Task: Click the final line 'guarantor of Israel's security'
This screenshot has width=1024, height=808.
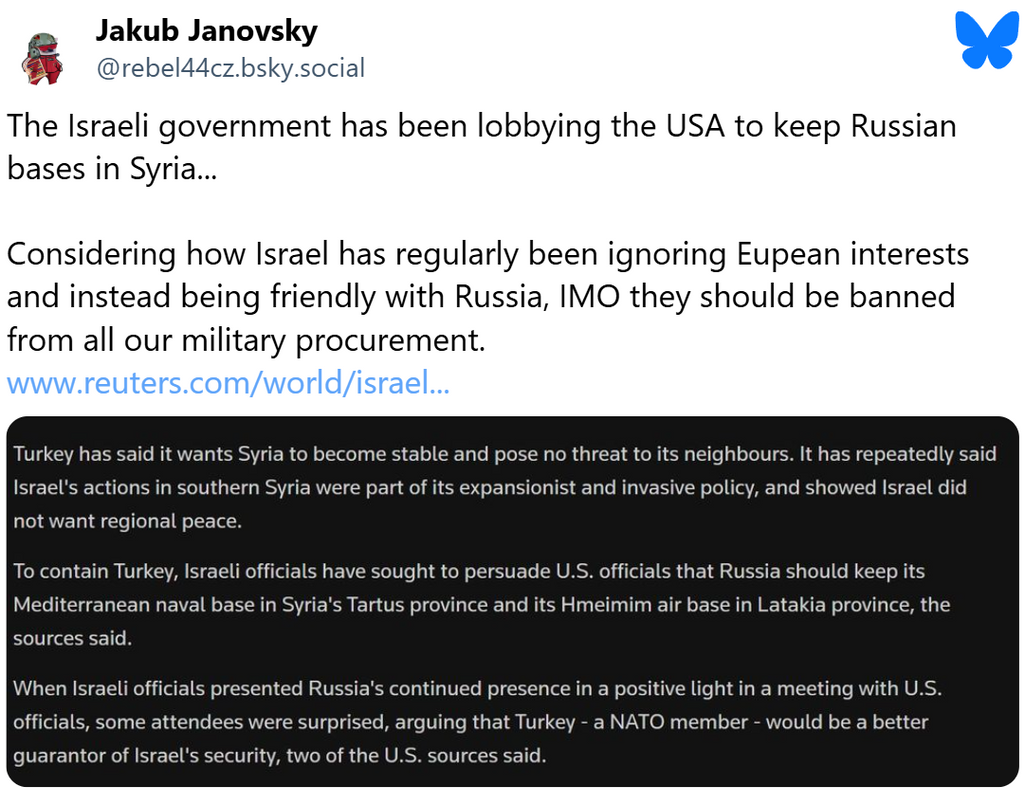Action: point(280,755)
